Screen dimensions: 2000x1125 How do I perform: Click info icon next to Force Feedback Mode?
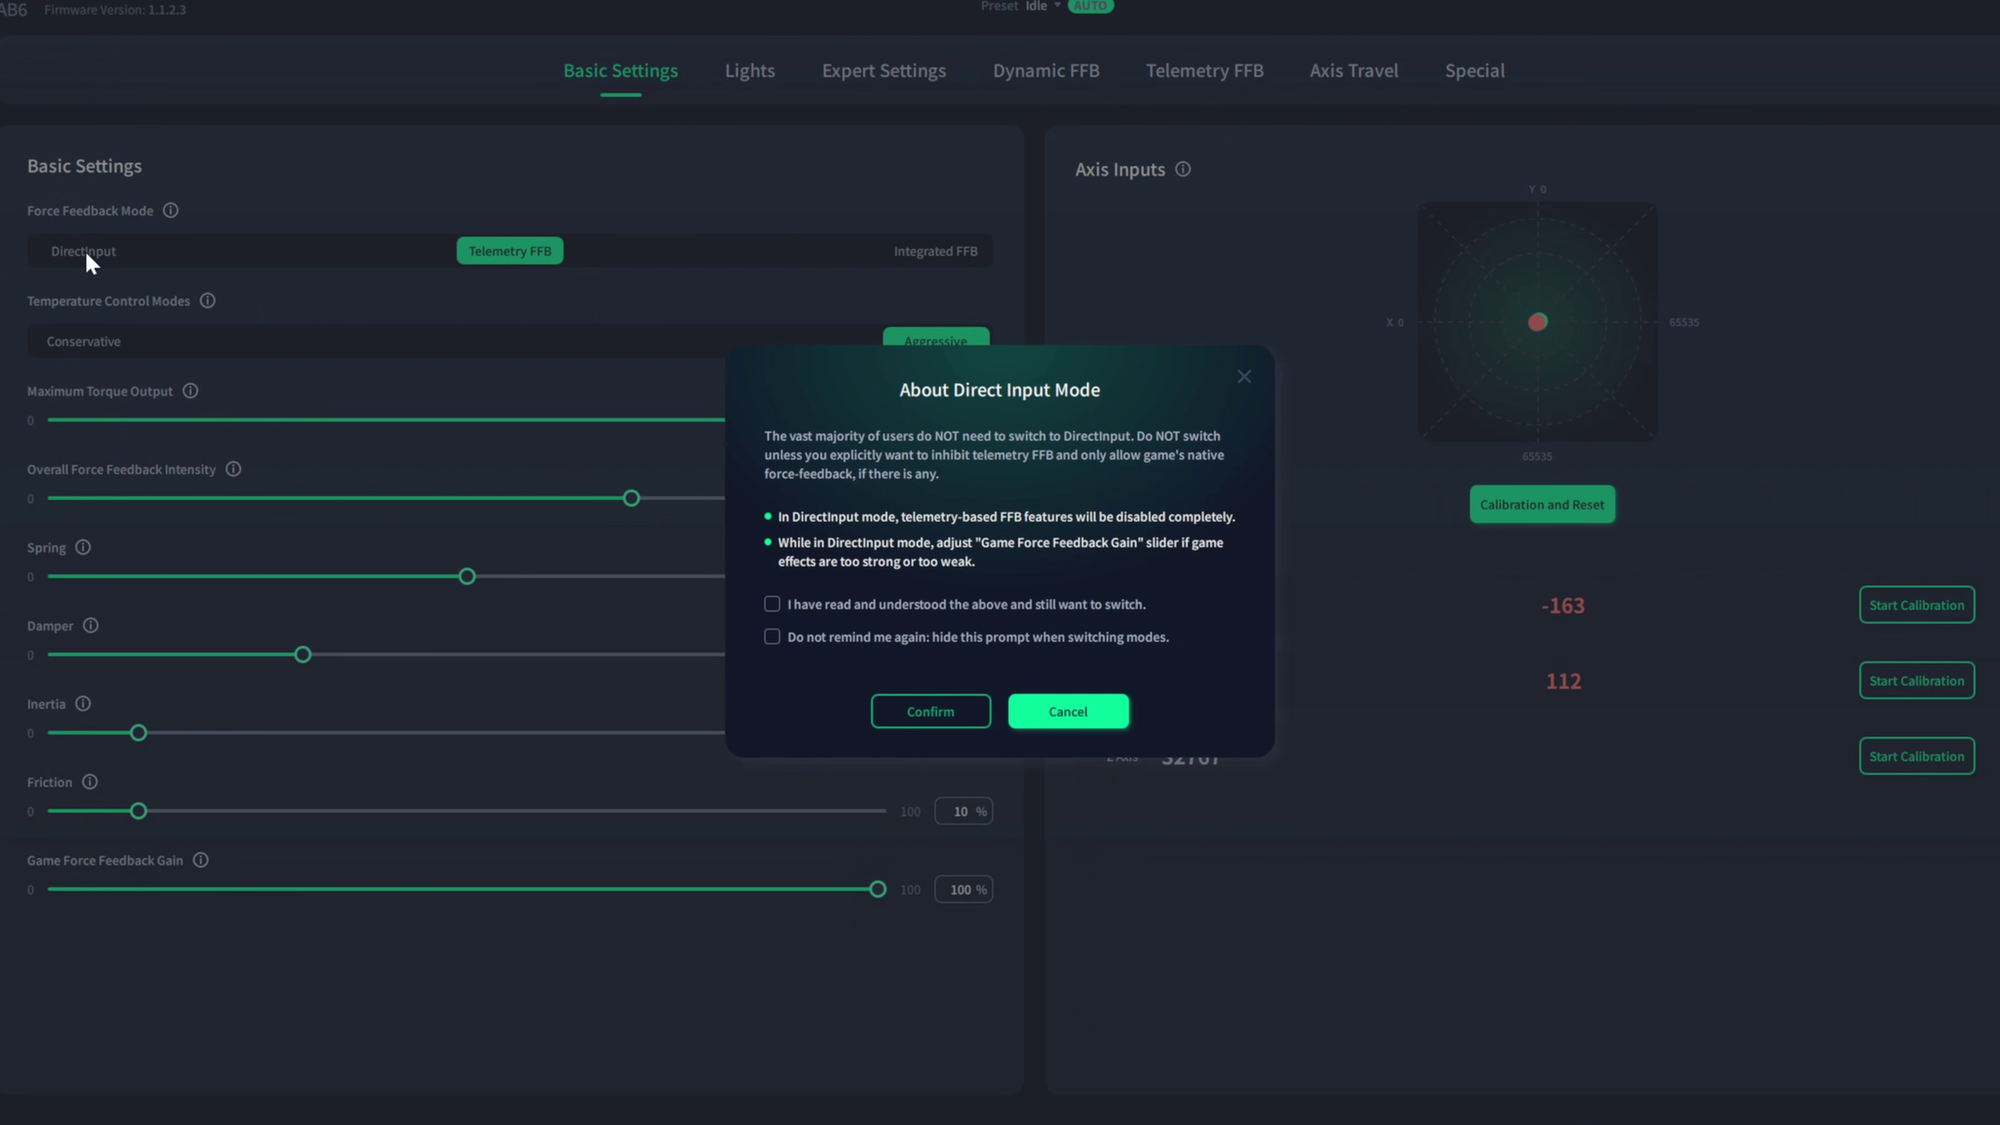tap(171, 211)
